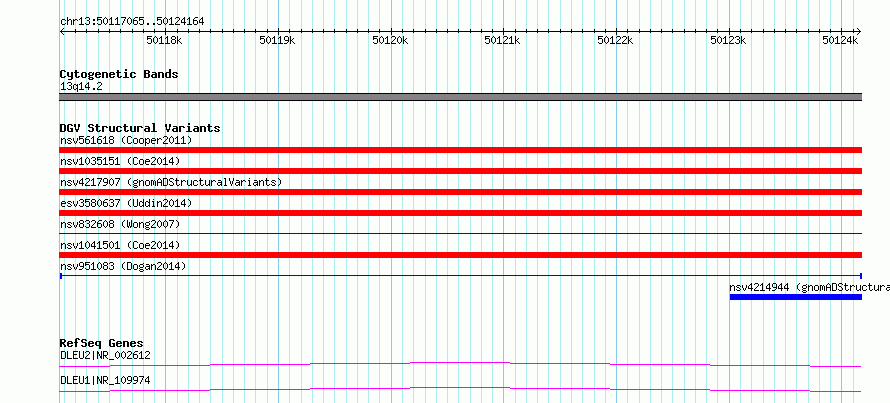Open the Cytogenetic Bands track title
Viewport: 890px width, 403px height.
click(x=119, y=74)
